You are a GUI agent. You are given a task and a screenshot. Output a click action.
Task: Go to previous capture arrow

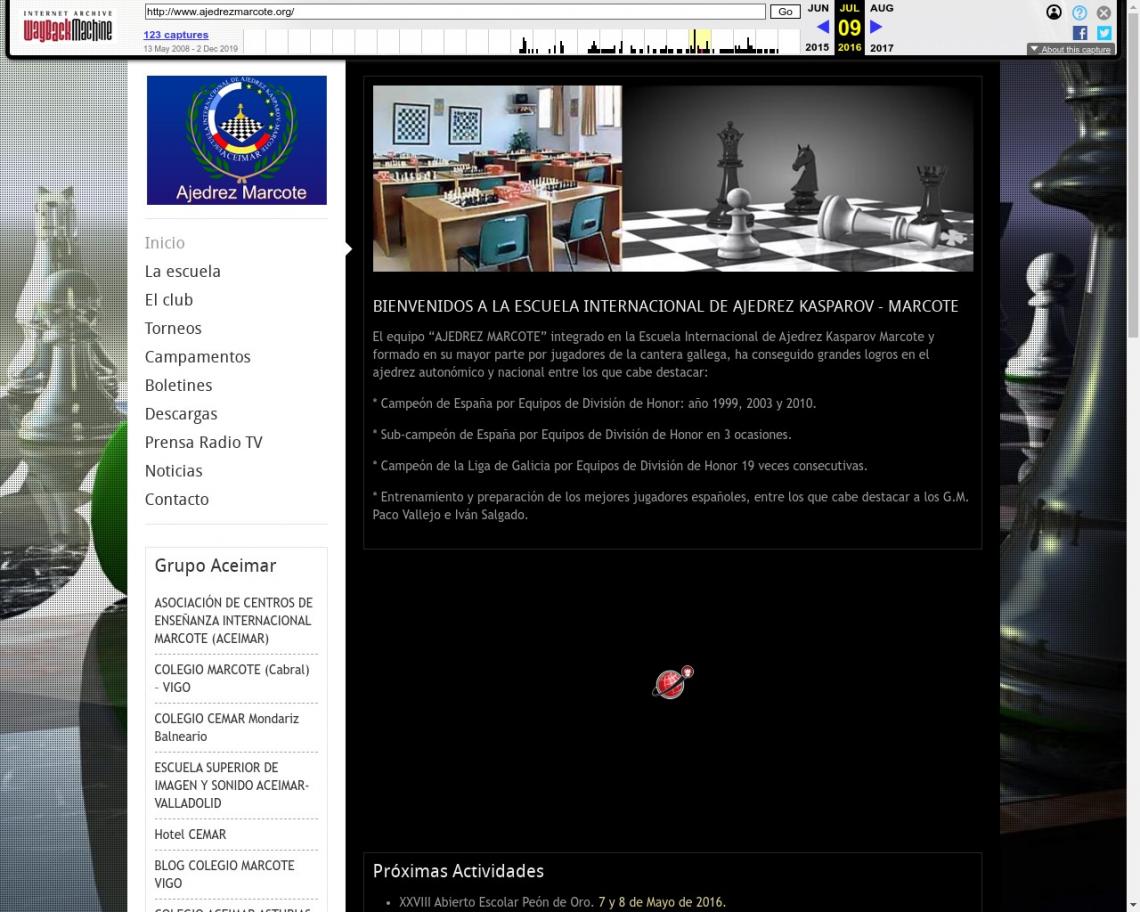click(x=822, y=27)
